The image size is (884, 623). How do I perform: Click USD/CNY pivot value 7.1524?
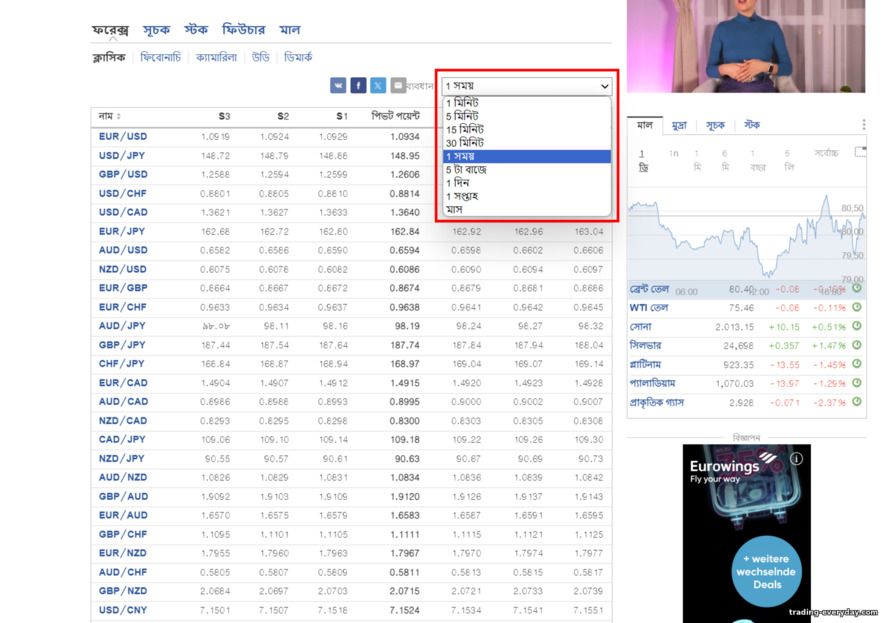coord(405,610)
